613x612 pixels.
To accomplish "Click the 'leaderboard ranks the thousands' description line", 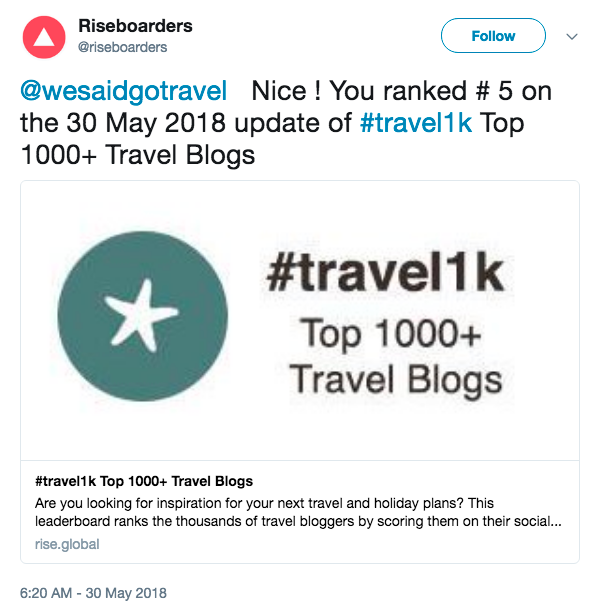I will click(298, 521).
